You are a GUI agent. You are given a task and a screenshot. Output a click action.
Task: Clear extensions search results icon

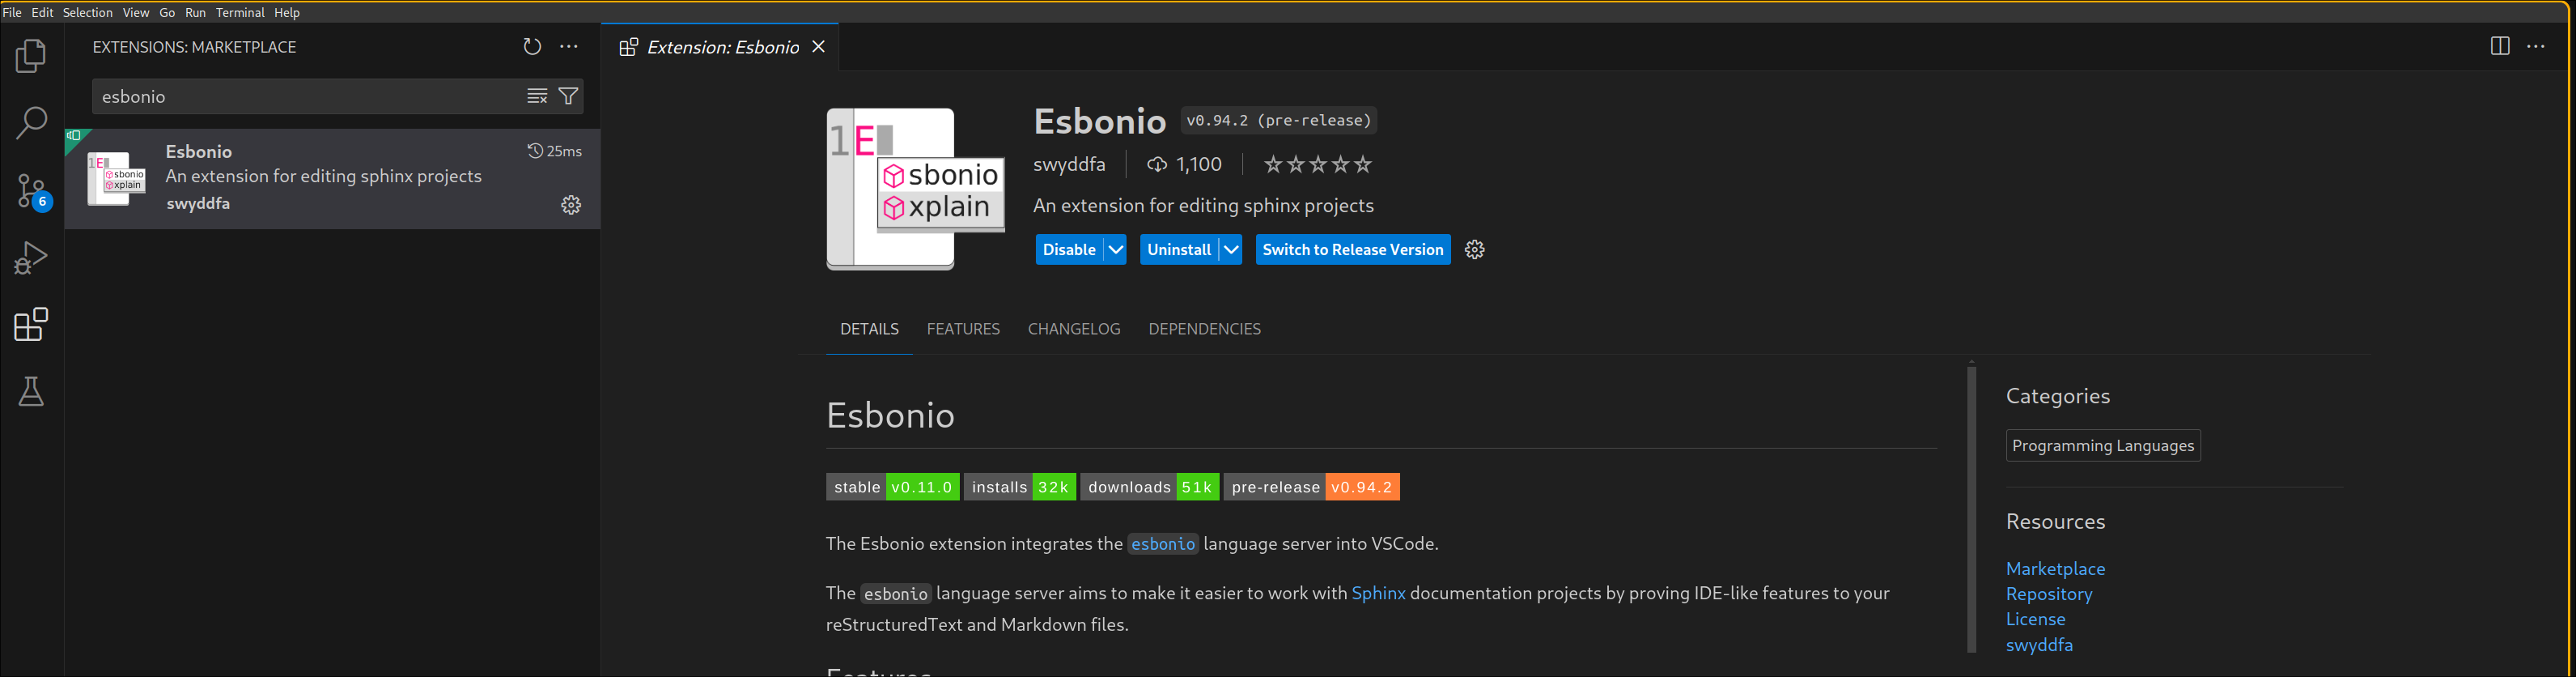537,96
